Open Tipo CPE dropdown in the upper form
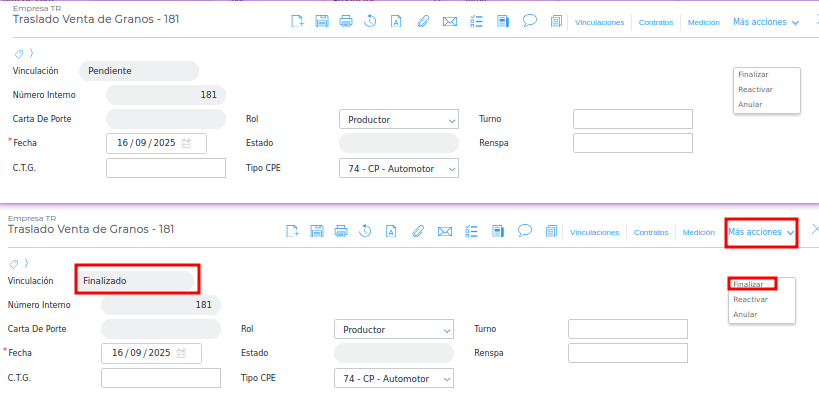This screenshot has width=819, height=399. click(x=399, y=168)
